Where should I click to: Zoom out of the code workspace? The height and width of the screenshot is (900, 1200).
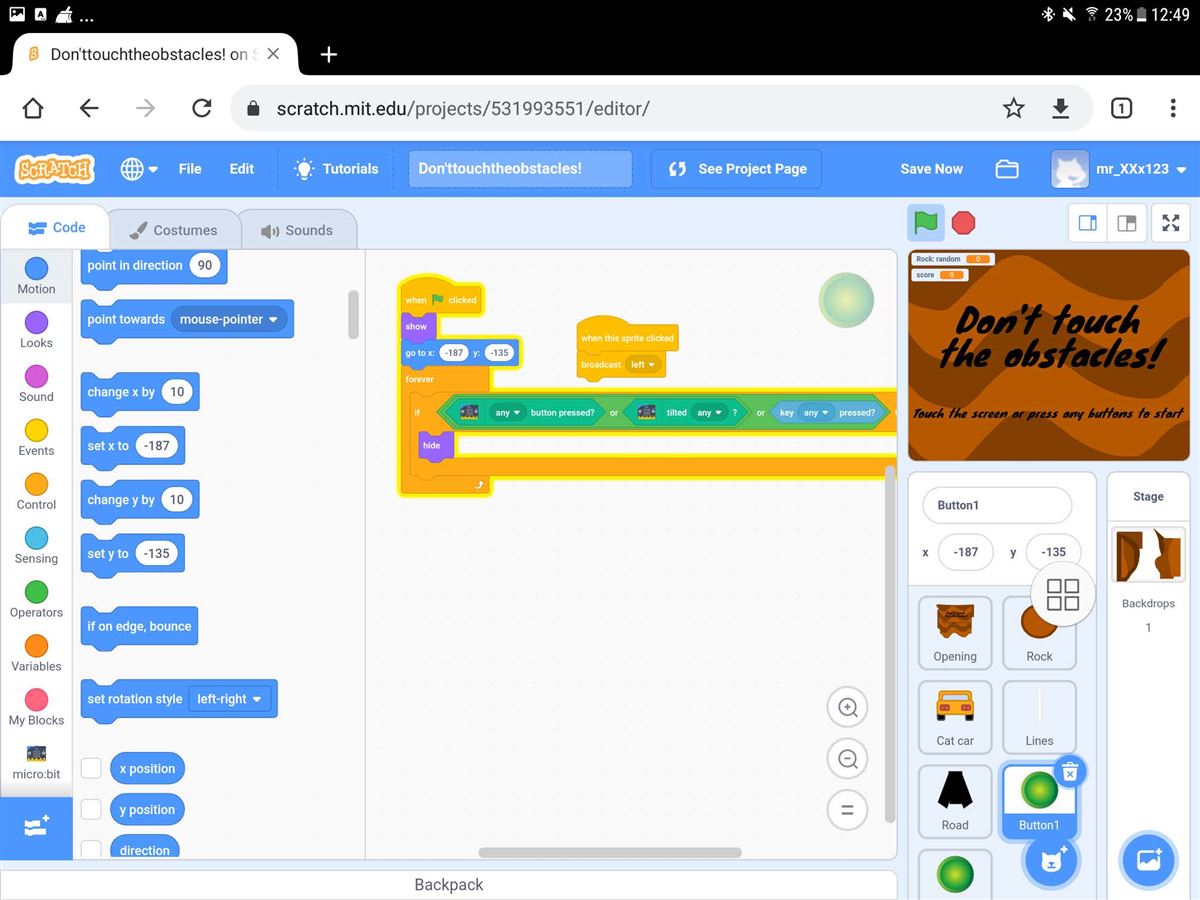tap(847, 759)
